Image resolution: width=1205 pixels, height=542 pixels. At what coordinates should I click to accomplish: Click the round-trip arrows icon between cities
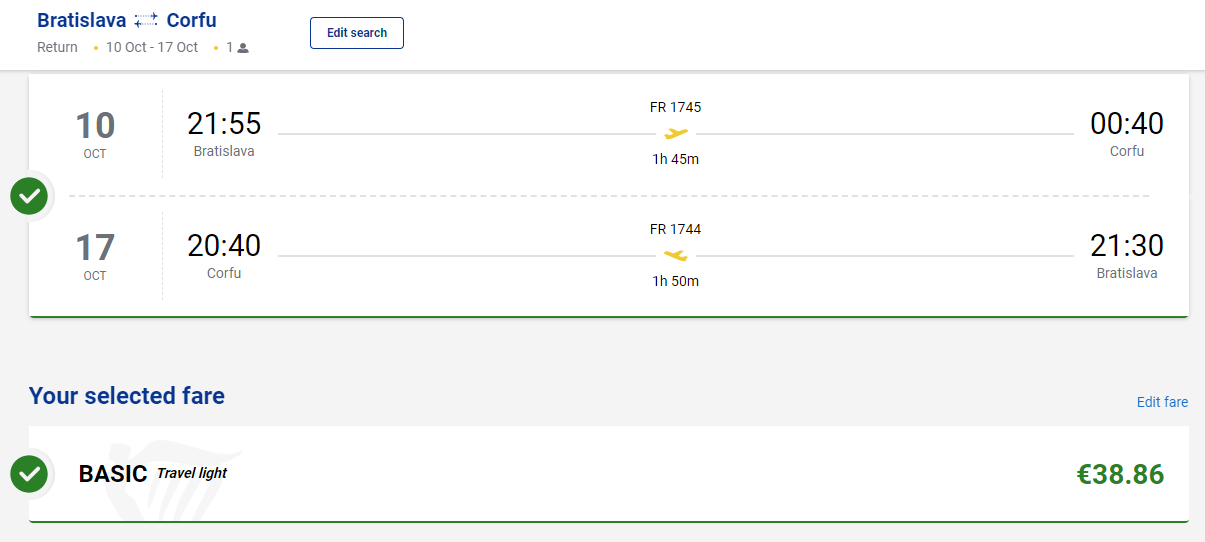tap(146, 20)
